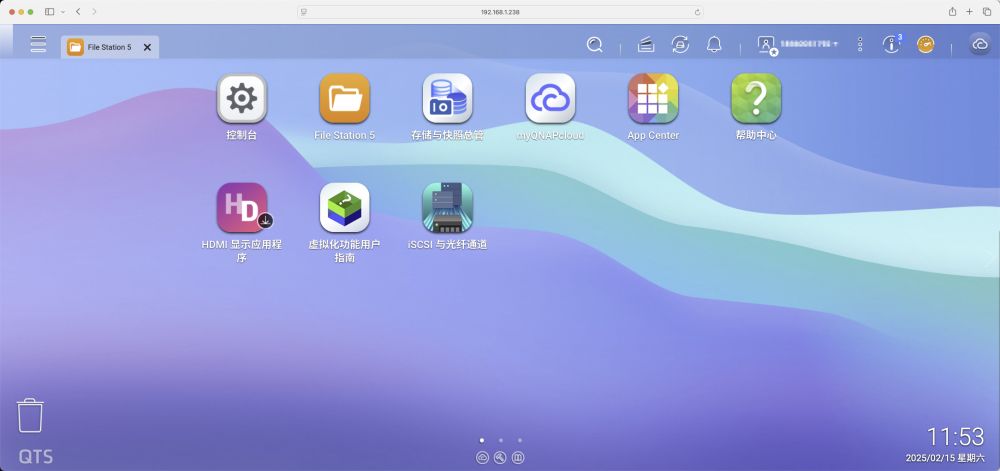This screenshot has width=1000, height=471.
Task: Open the background tasks icon
Action: click(x=646, y=45)
